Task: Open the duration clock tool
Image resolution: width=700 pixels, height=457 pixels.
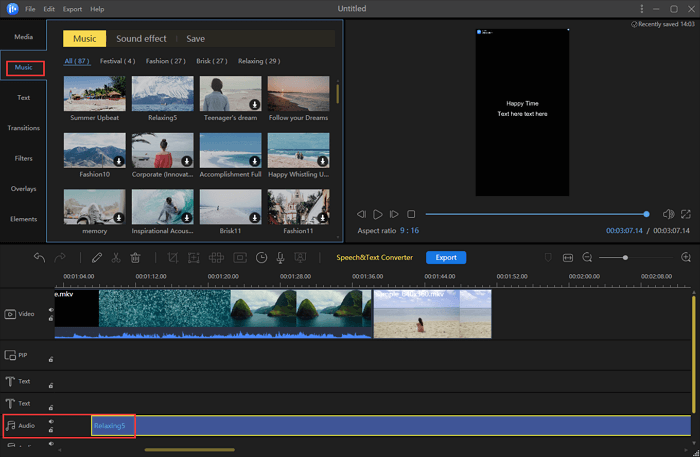Action: tap(261, 257)
